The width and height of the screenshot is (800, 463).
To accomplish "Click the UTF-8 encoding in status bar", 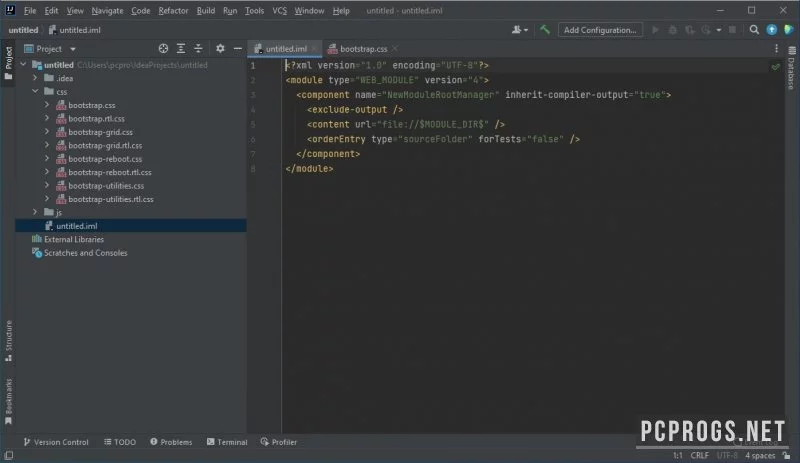I will click(727, 455).
